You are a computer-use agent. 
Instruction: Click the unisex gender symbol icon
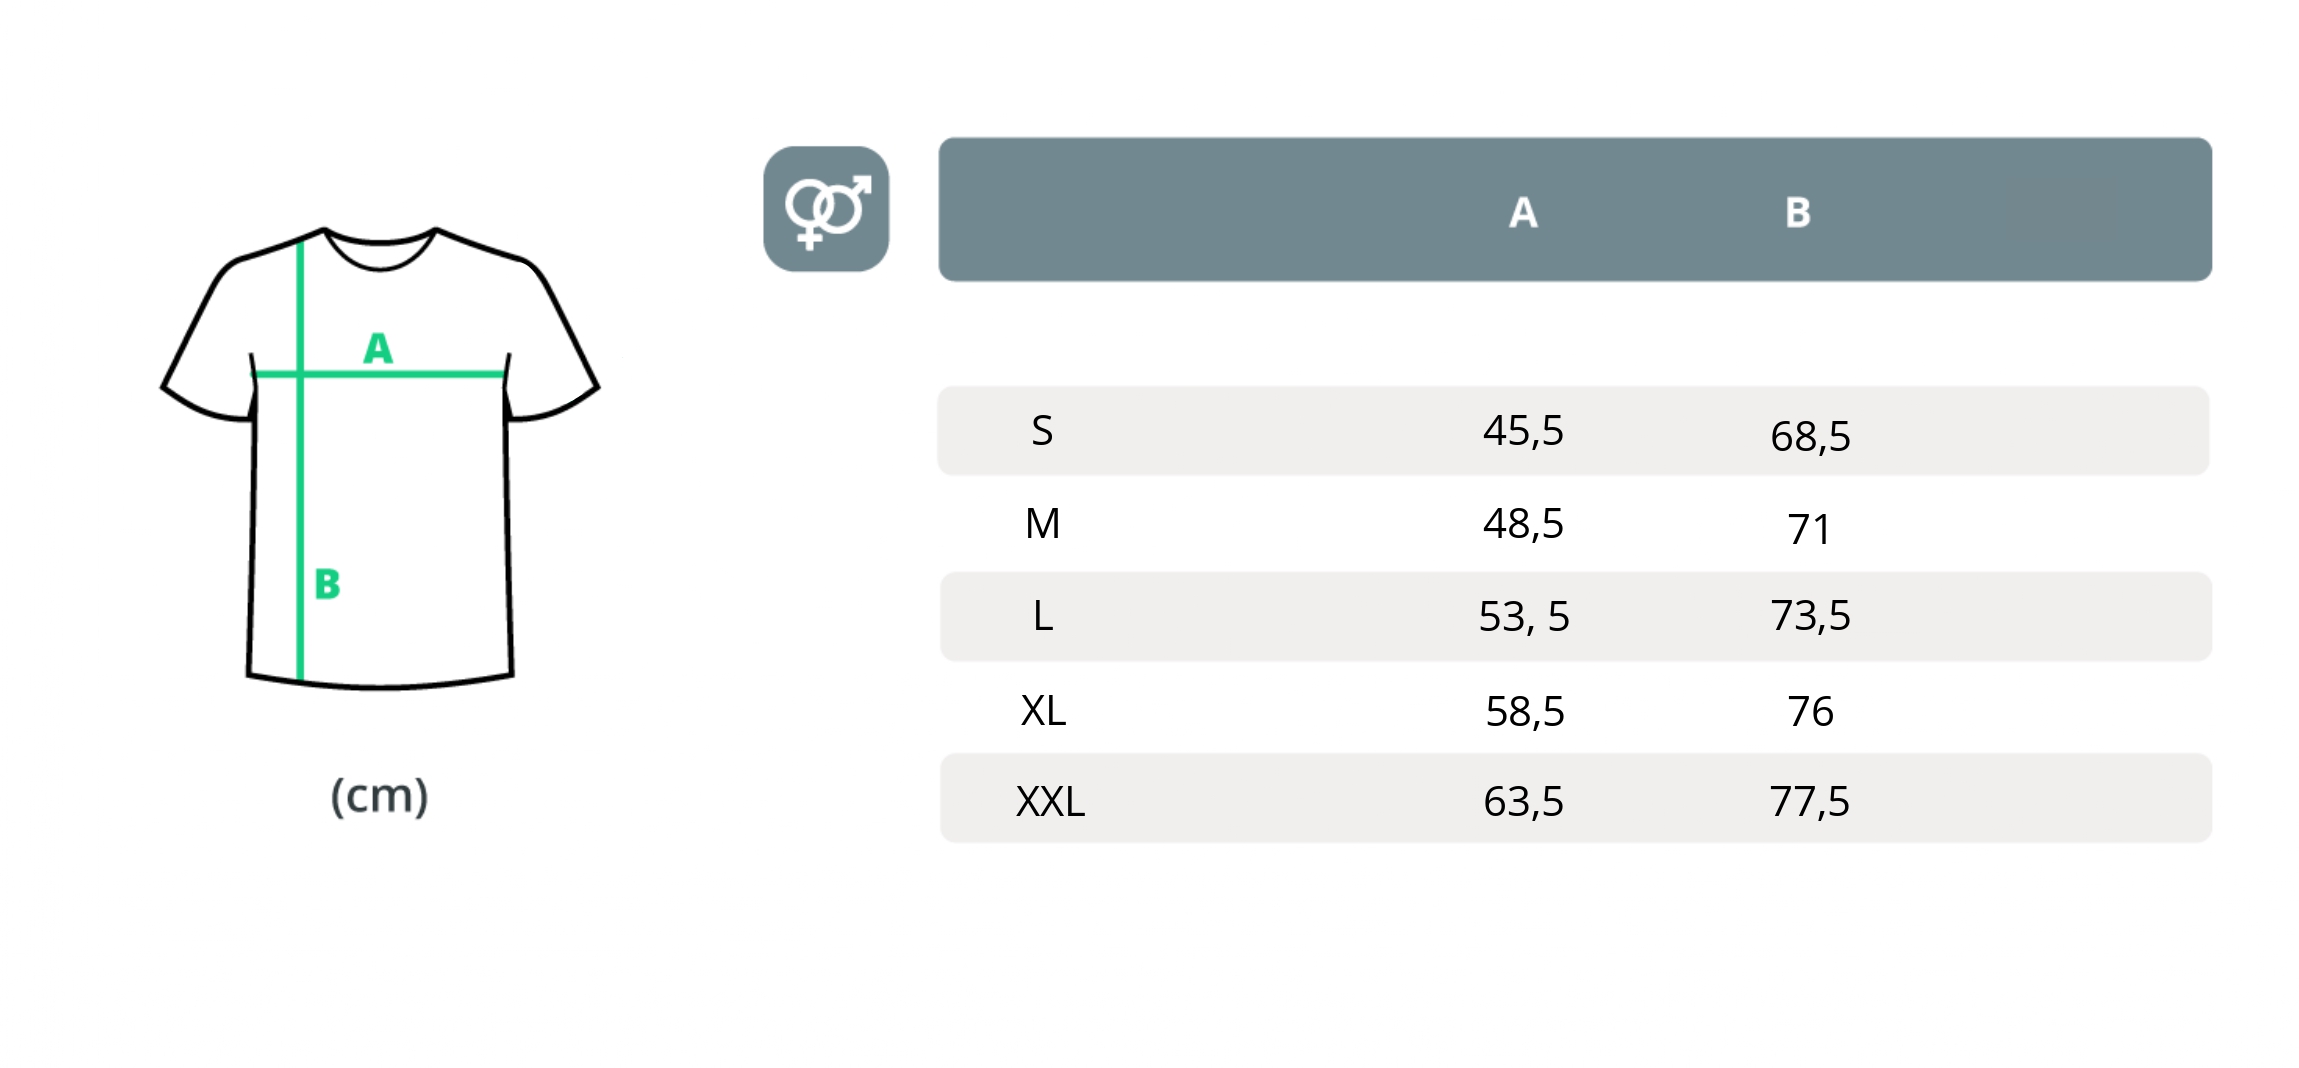826,209
